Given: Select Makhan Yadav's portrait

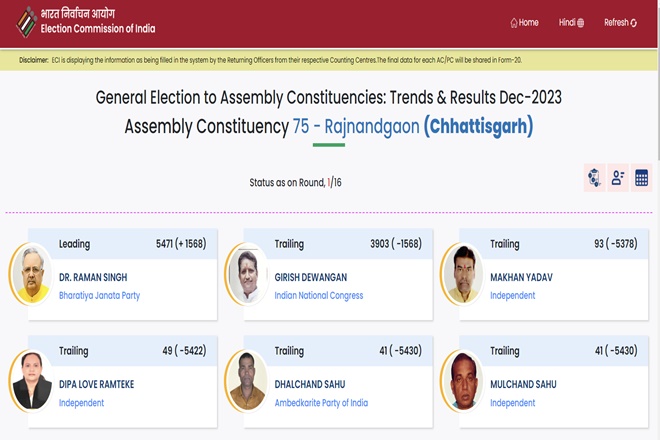Looking at the screenshot, I should 462,274.
